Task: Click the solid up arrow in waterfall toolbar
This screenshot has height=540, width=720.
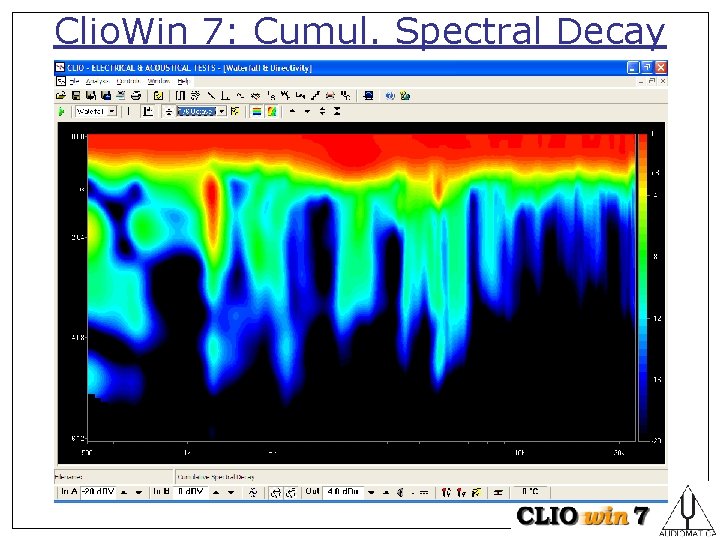Action: [292, 111]
